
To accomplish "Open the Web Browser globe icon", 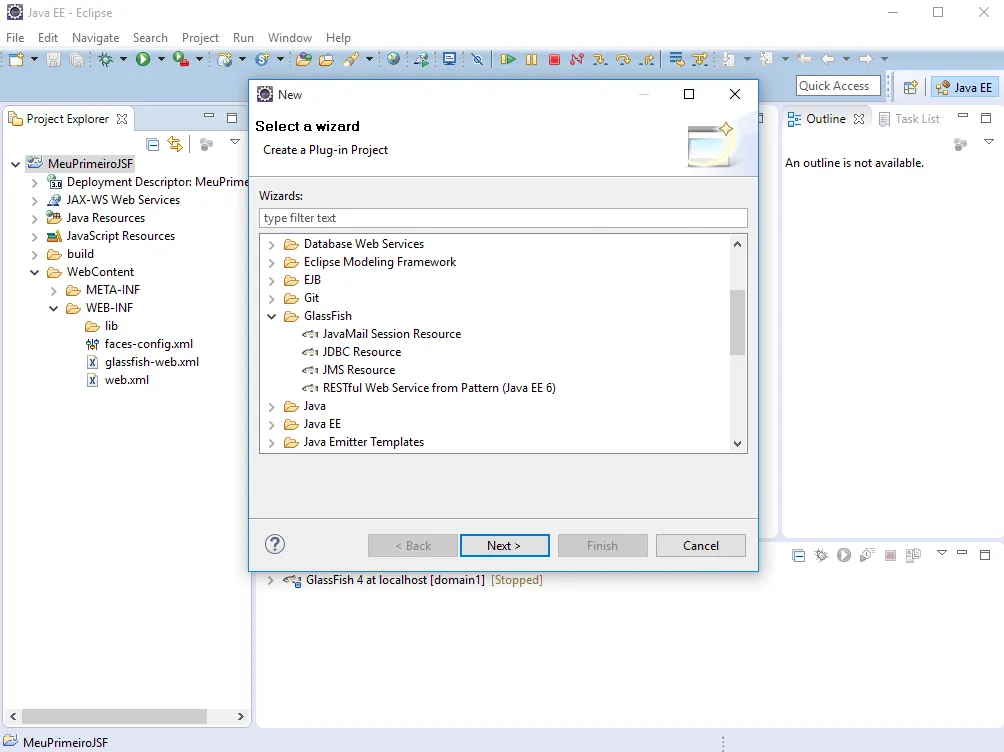I will click(x=394, y=60).
